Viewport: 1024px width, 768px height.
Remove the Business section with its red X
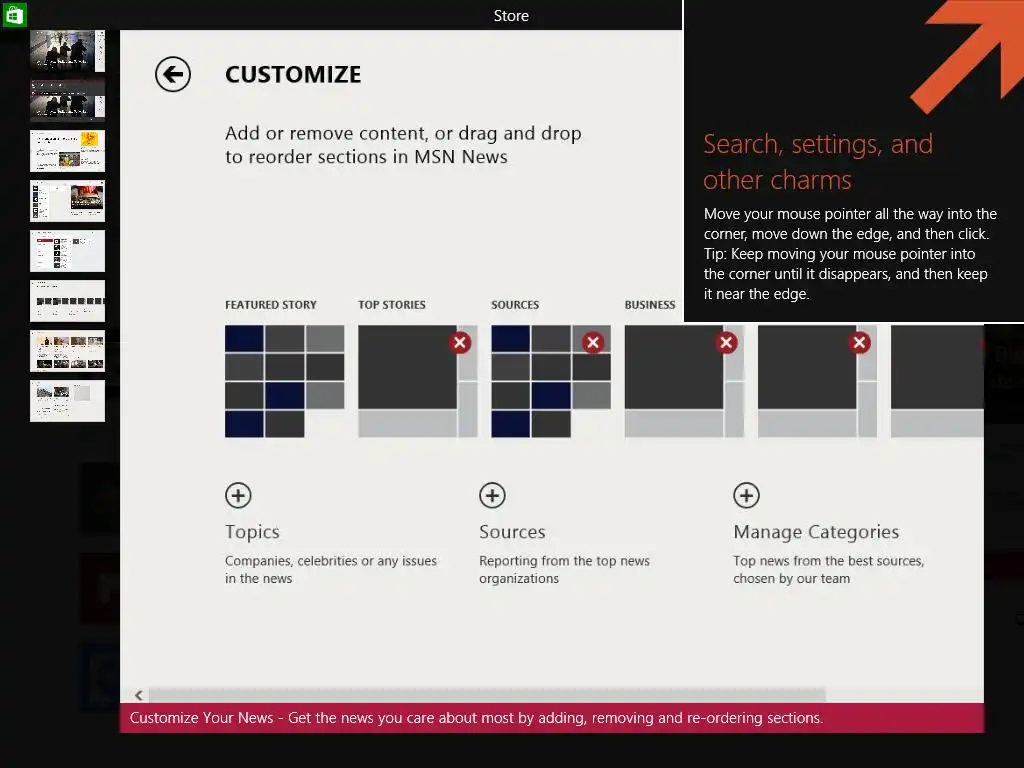(x=726, y=342)
